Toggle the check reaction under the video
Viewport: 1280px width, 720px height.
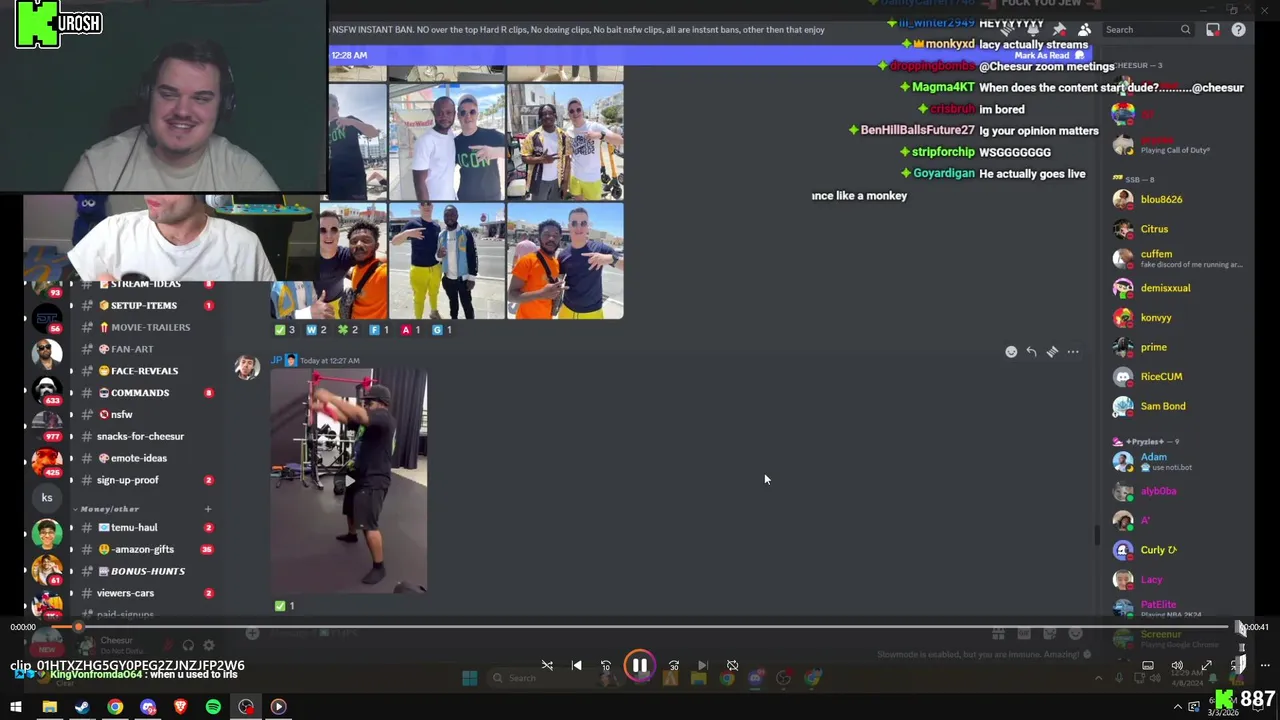[x=285, y=605]
